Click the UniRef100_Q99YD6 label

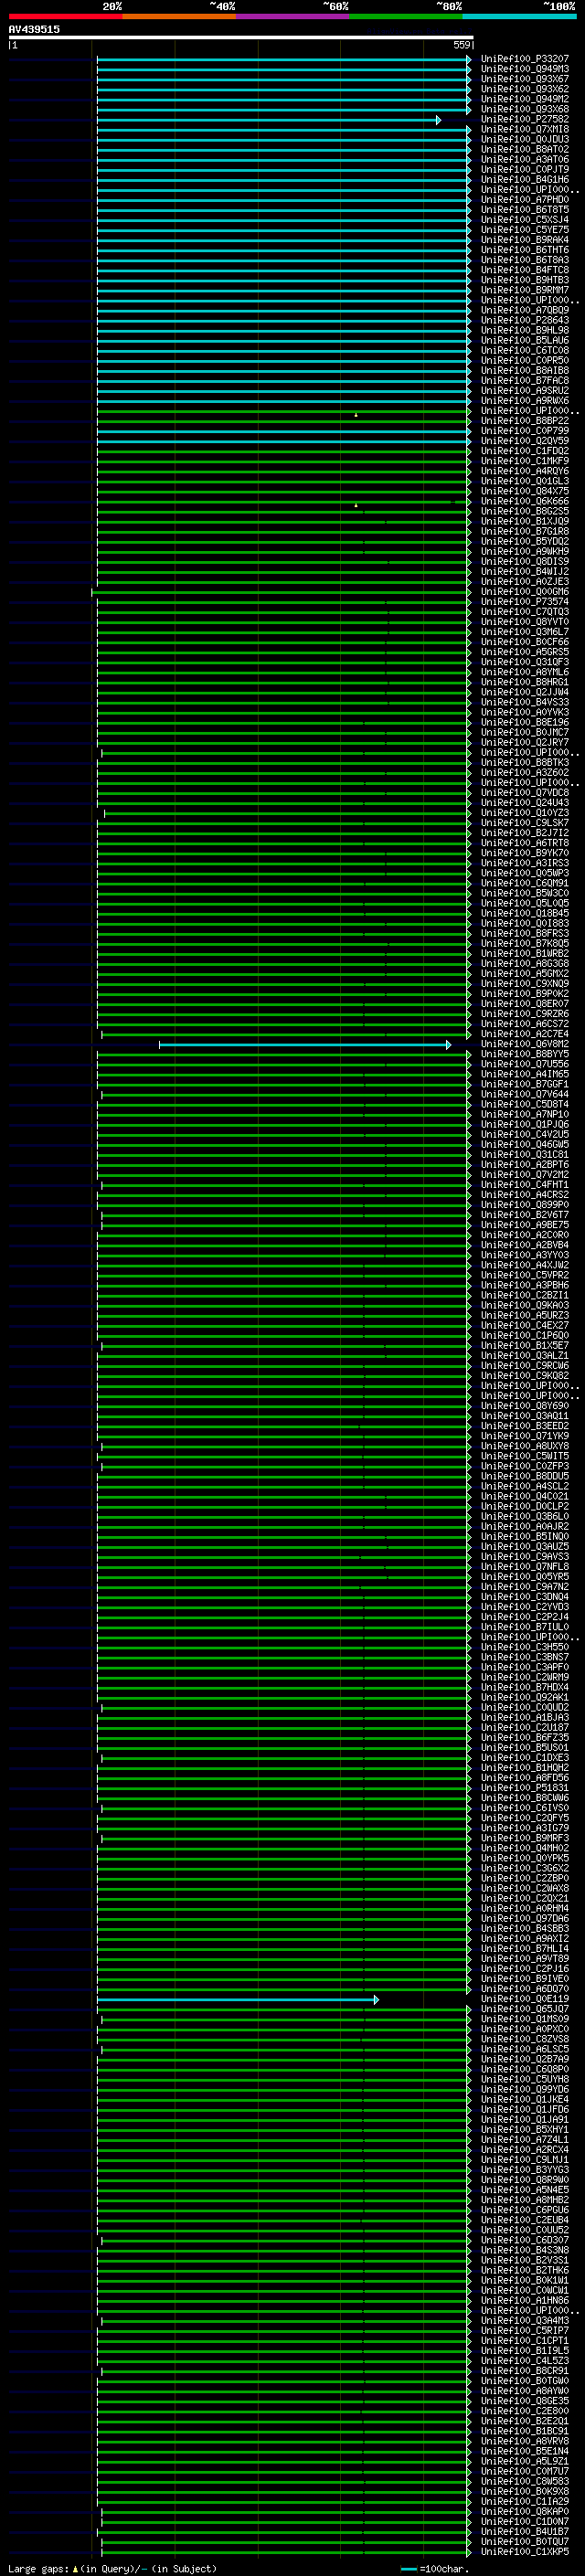pyautogui.click(x=524, y=2089)
